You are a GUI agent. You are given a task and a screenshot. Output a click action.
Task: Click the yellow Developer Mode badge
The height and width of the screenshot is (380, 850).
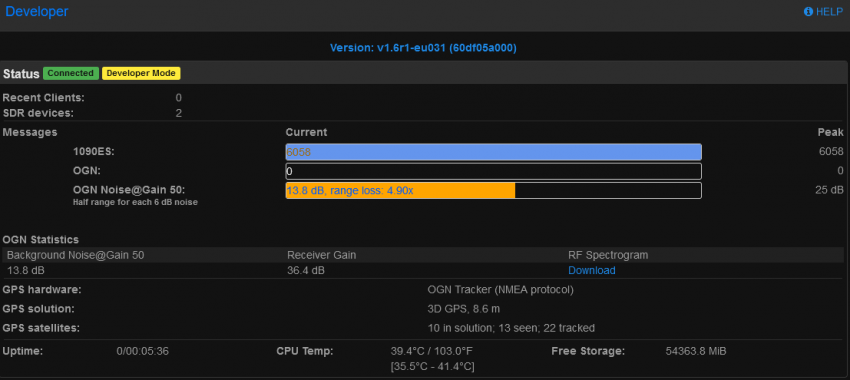[x=141, y=73]
